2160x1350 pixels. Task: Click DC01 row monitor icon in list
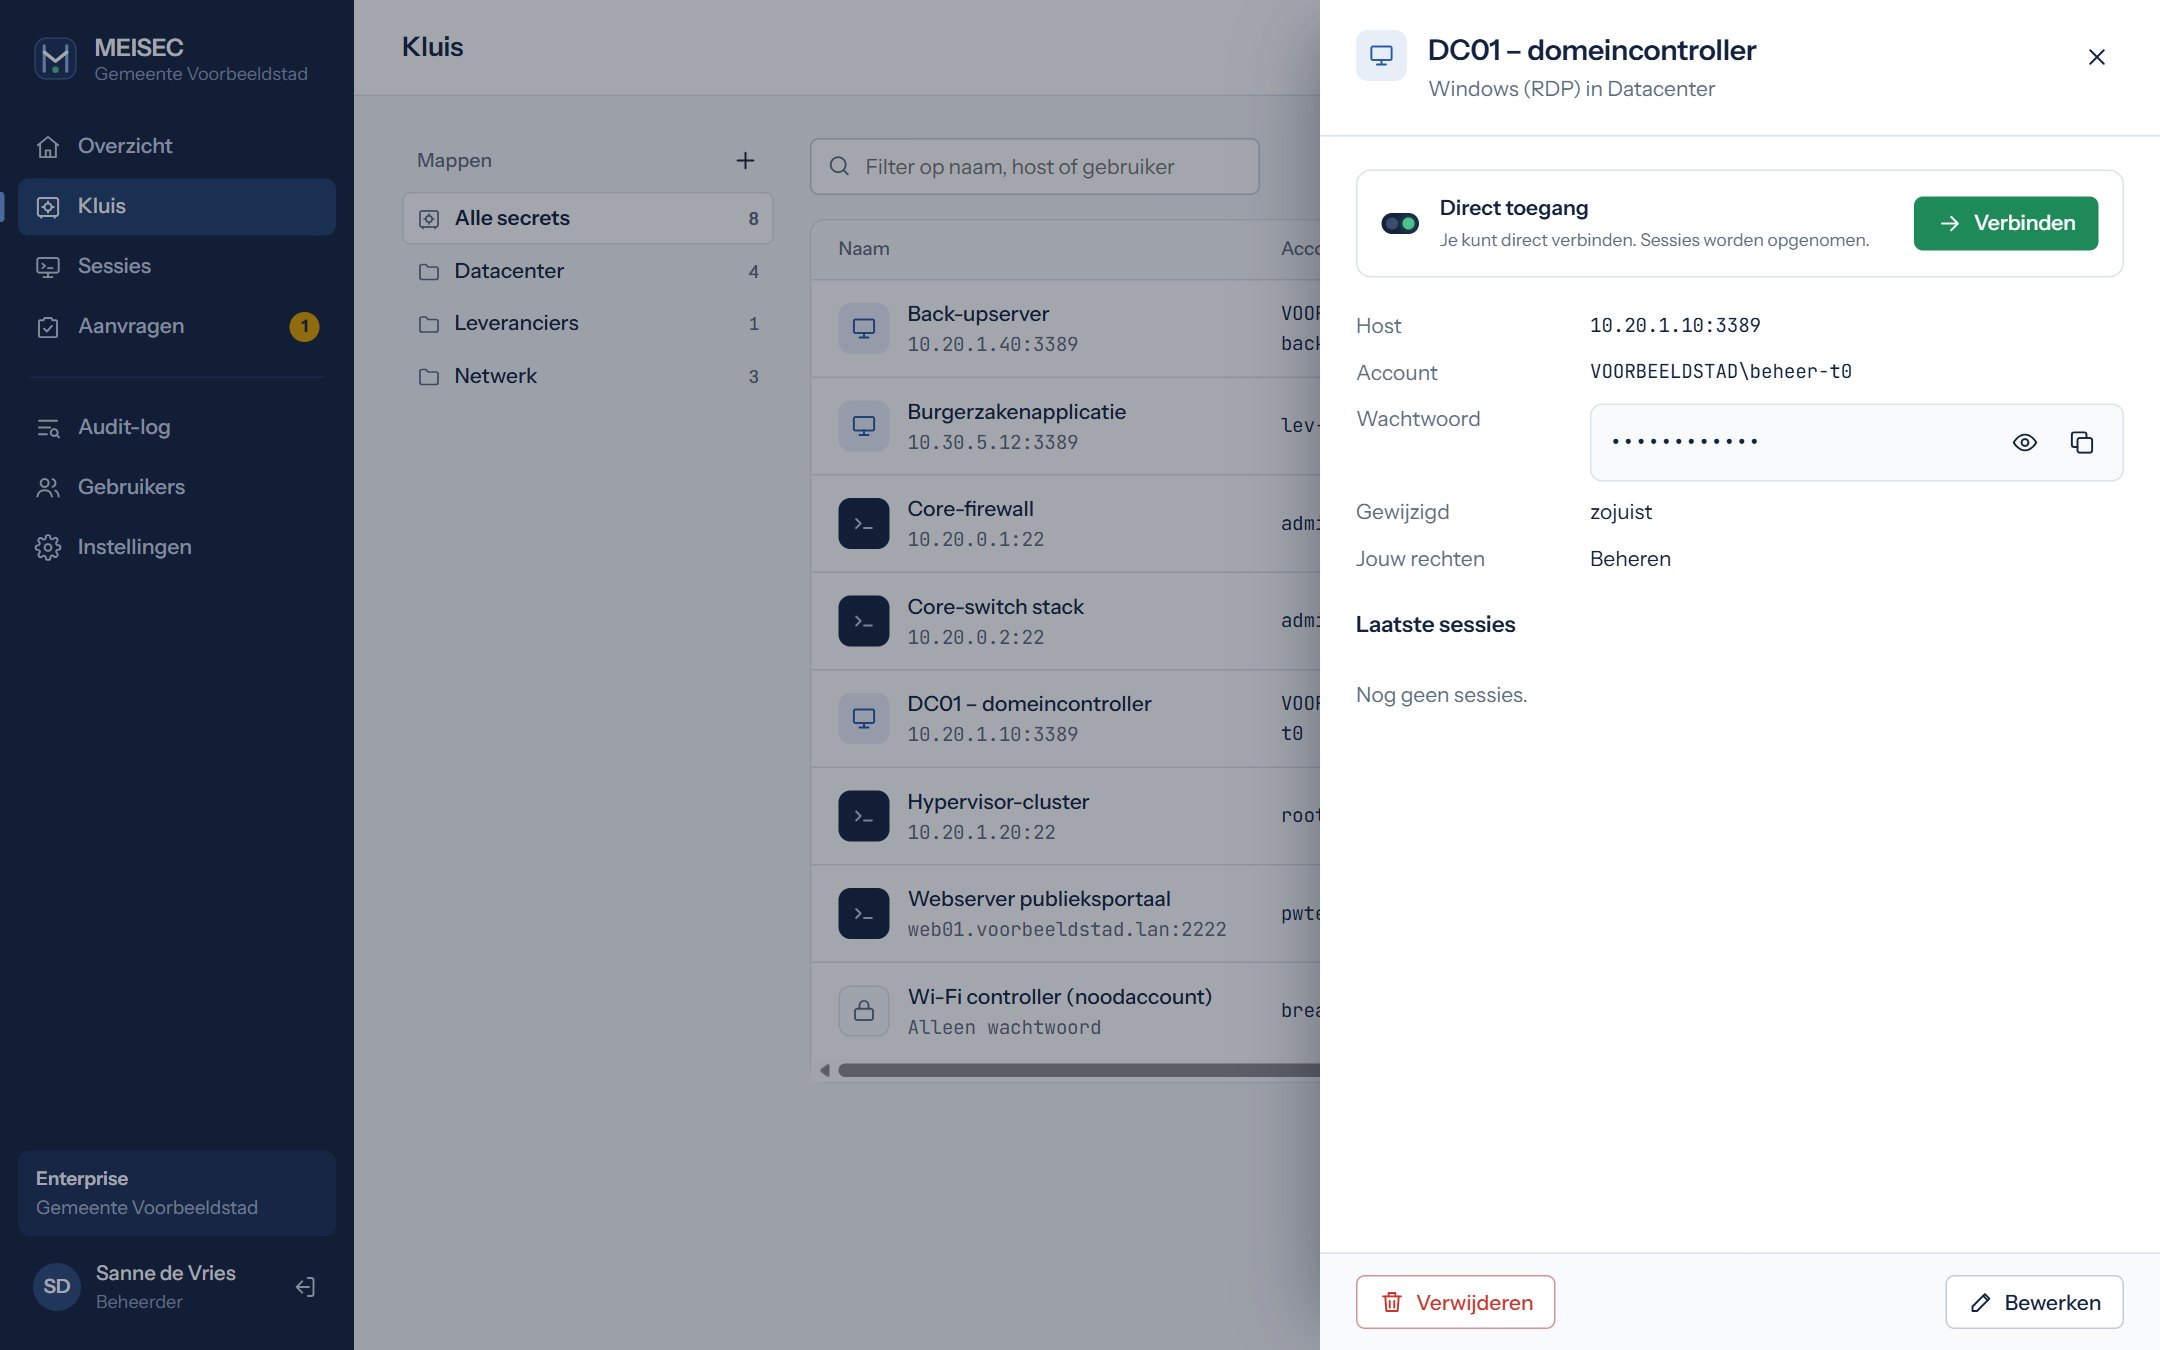pyautogui.click(x=864, y=718)
